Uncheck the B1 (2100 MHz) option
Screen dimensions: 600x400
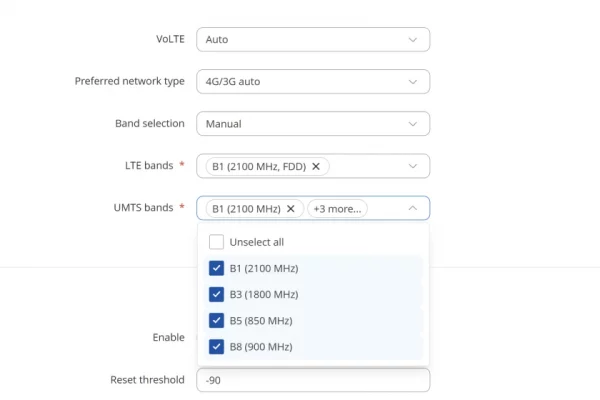click(216, 268)
